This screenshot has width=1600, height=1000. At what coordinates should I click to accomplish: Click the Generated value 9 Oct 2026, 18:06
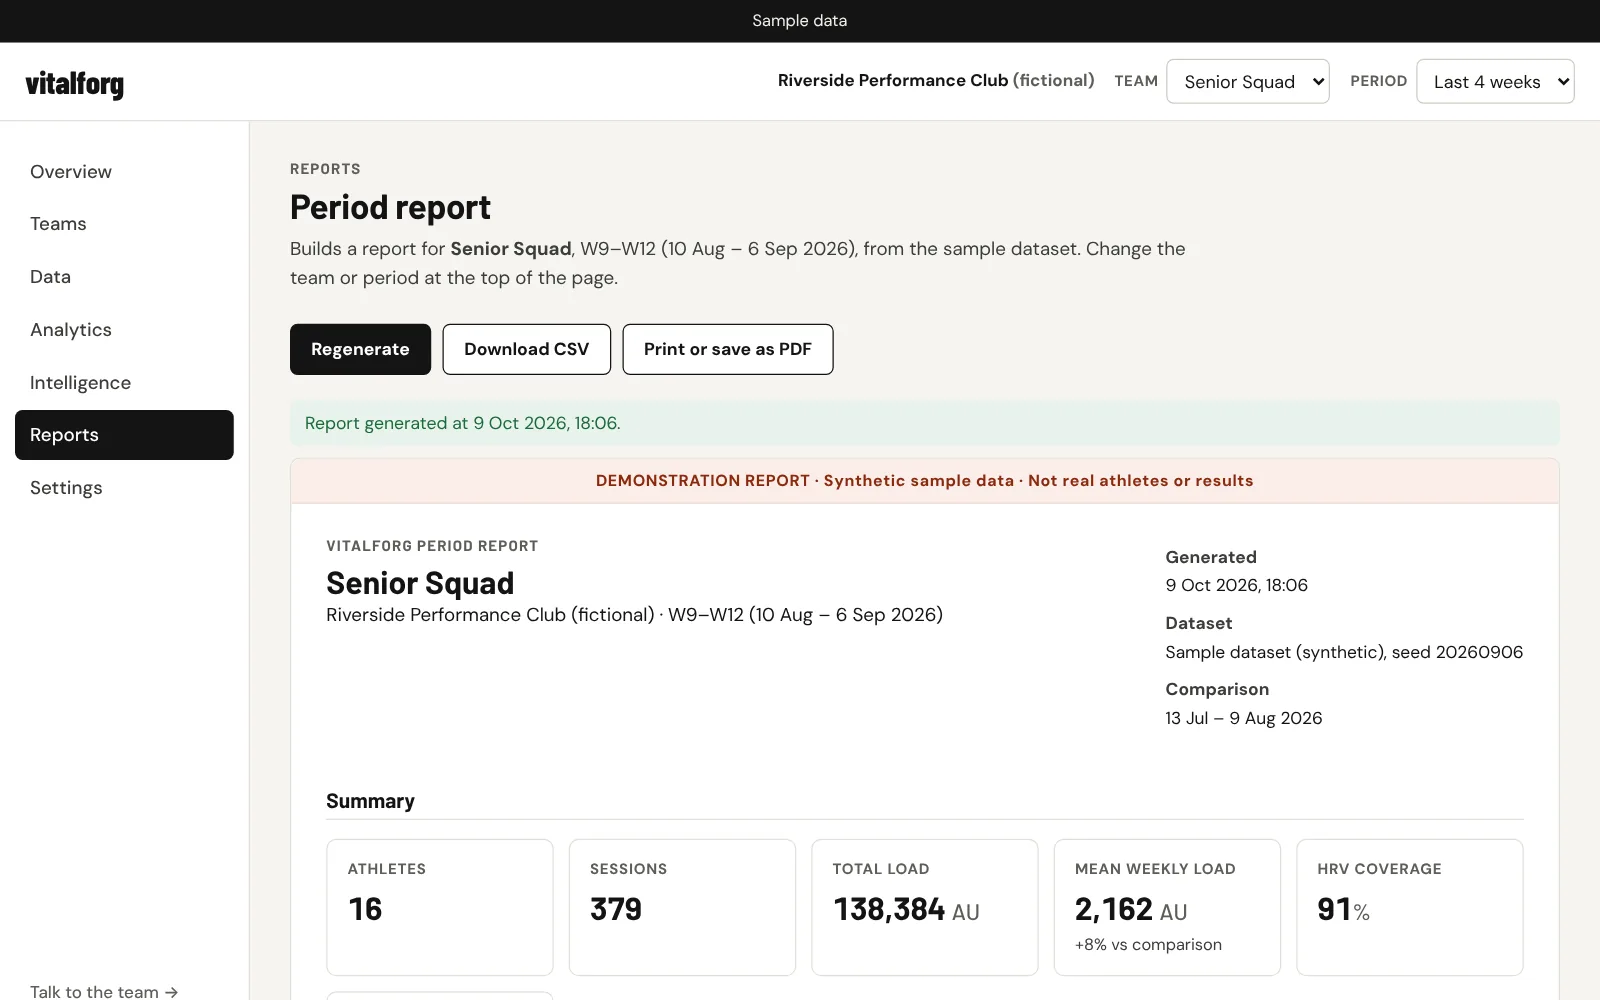coord(1236,585)
